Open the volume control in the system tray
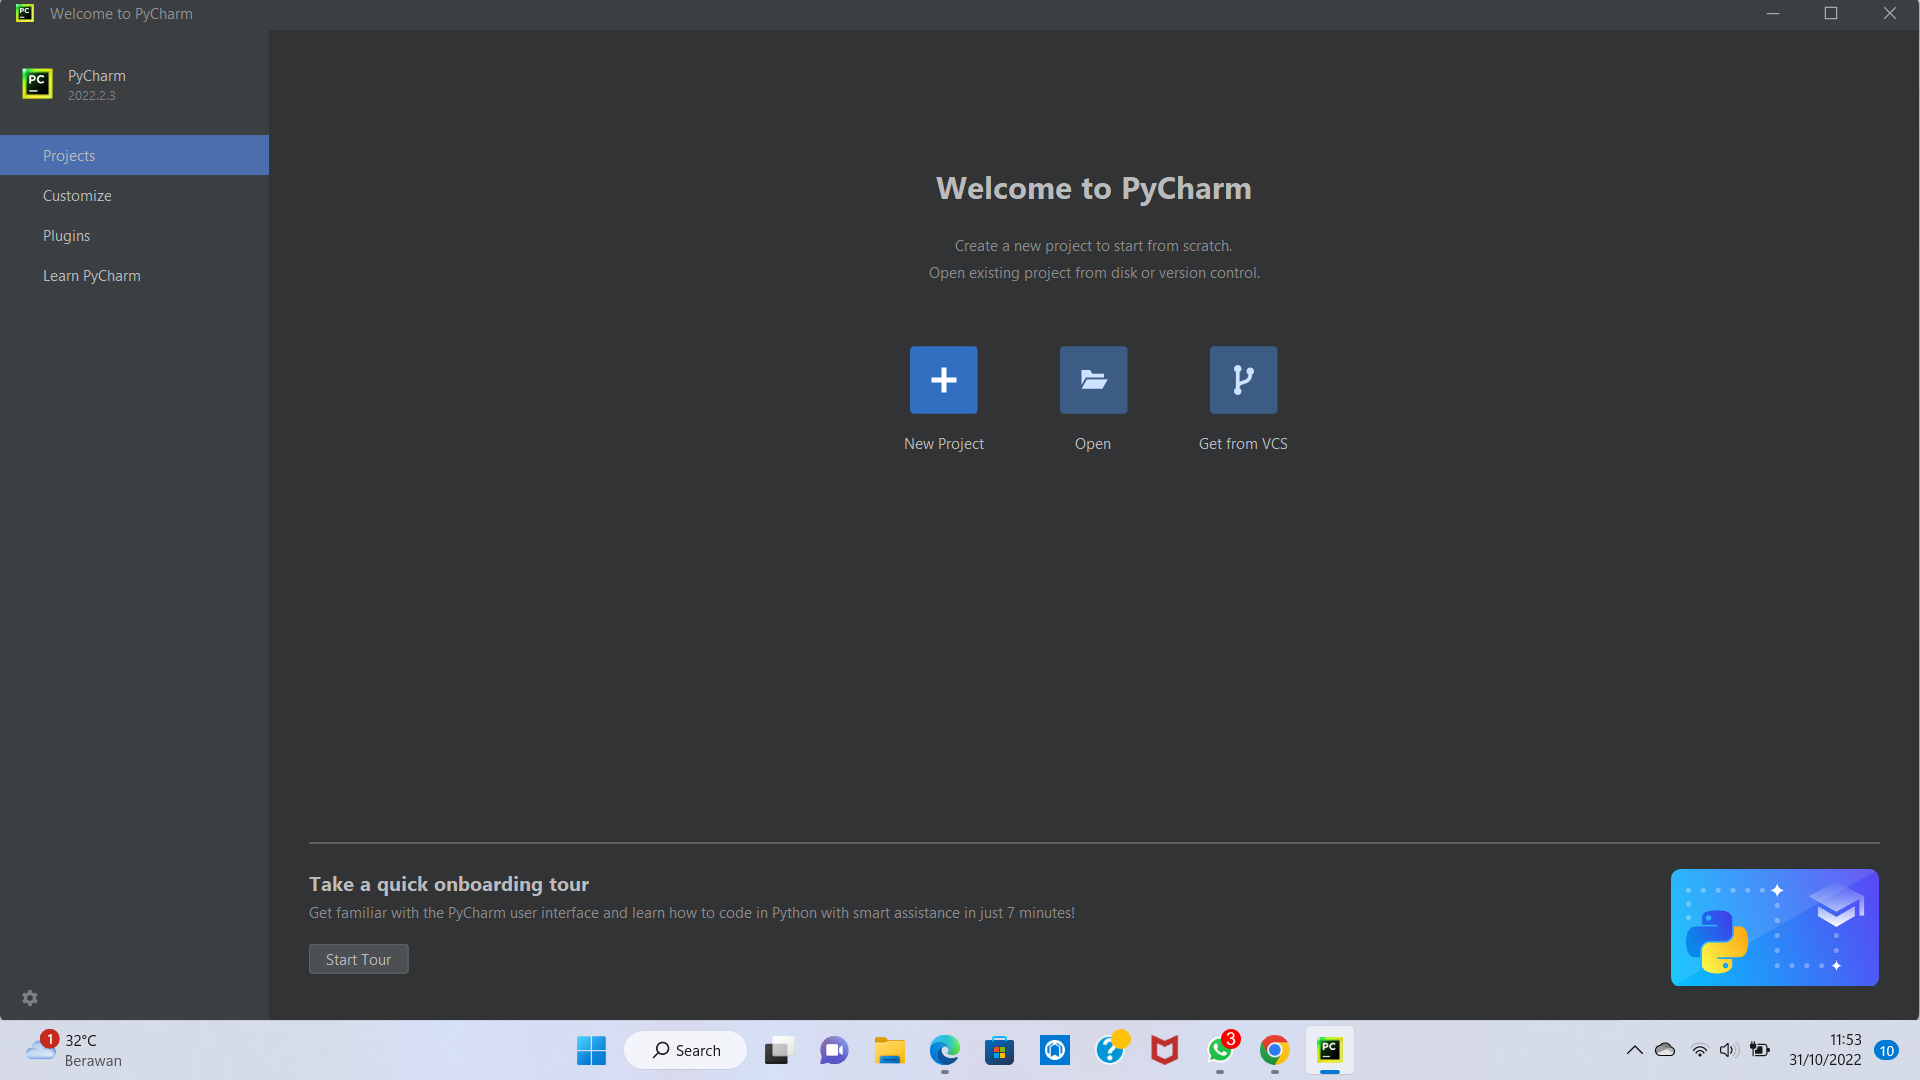The width and height of the screenshot is (1920, 1080). [x=1729, y=1050]
